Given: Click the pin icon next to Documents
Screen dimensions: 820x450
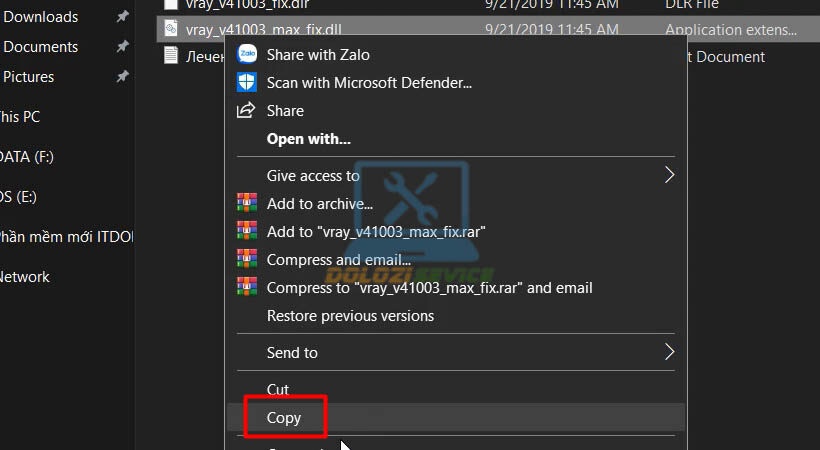Looking at the screenshot, I should (122, 47).
